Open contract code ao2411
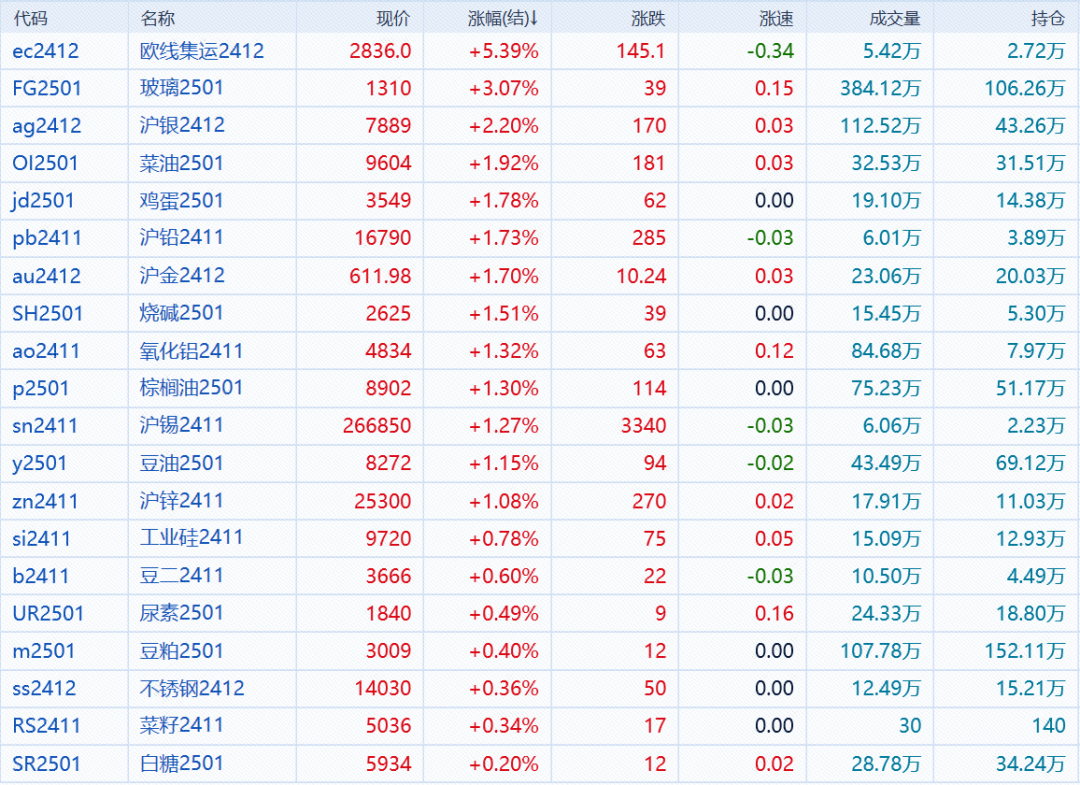The height and width of the screenshot is (785, 1080). 46,350
